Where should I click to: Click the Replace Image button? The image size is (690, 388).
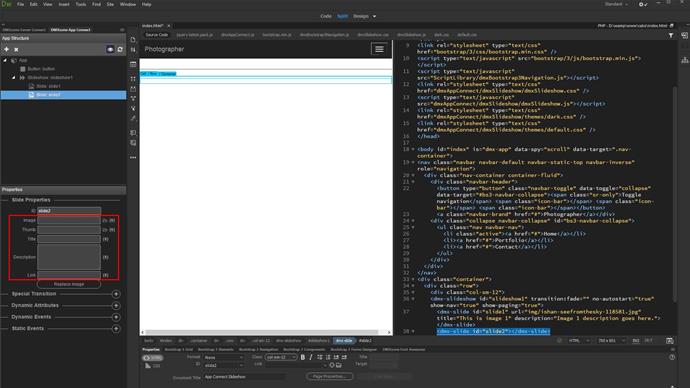tap(69, 284)
